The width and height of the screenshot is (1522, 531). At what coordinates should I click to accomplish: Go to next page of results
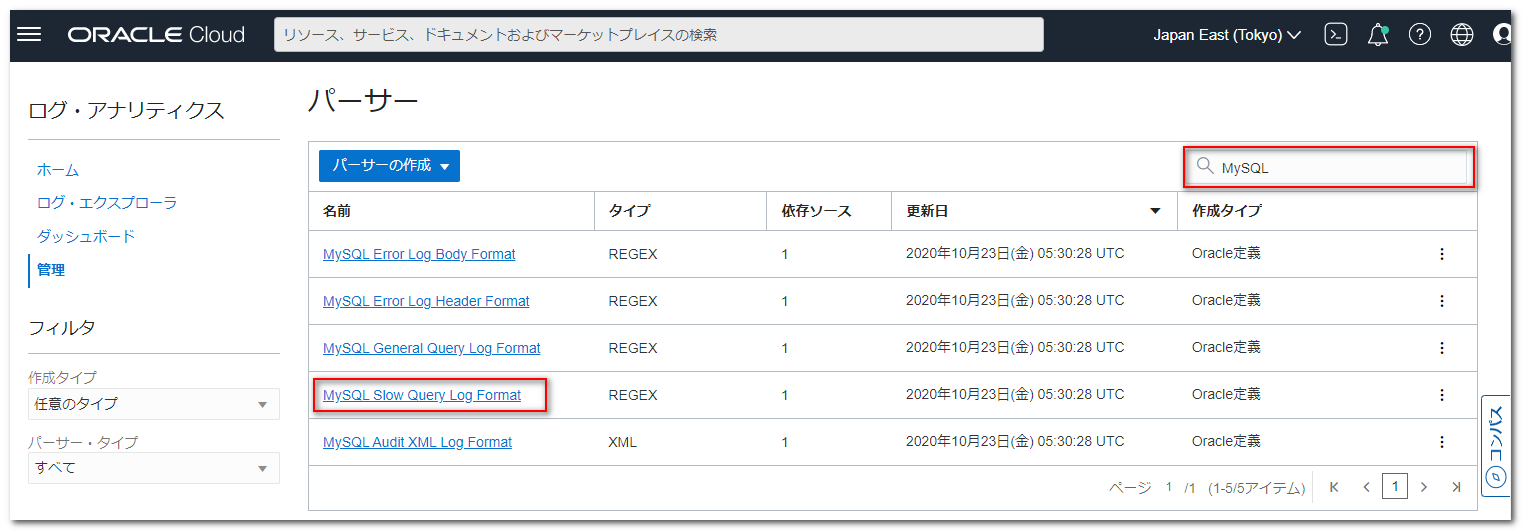point(1425,487)
